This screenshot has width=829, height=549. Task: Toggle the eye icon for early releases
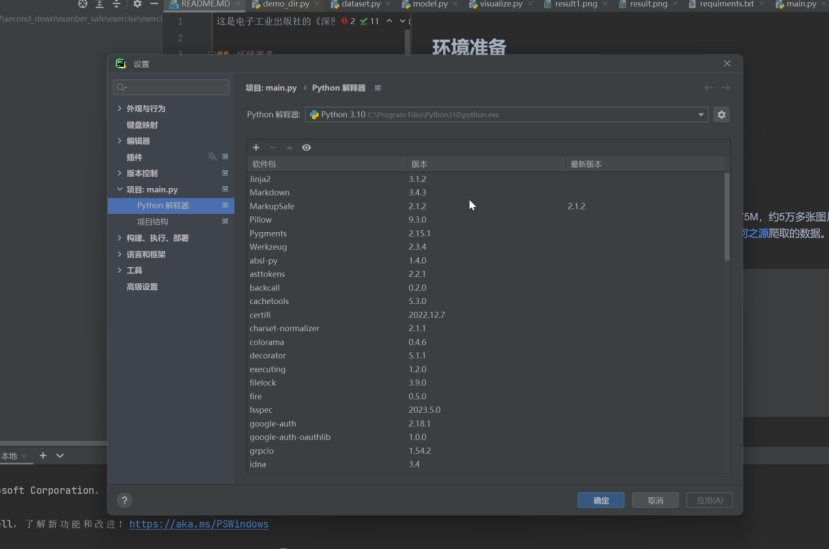click(306, 148)
